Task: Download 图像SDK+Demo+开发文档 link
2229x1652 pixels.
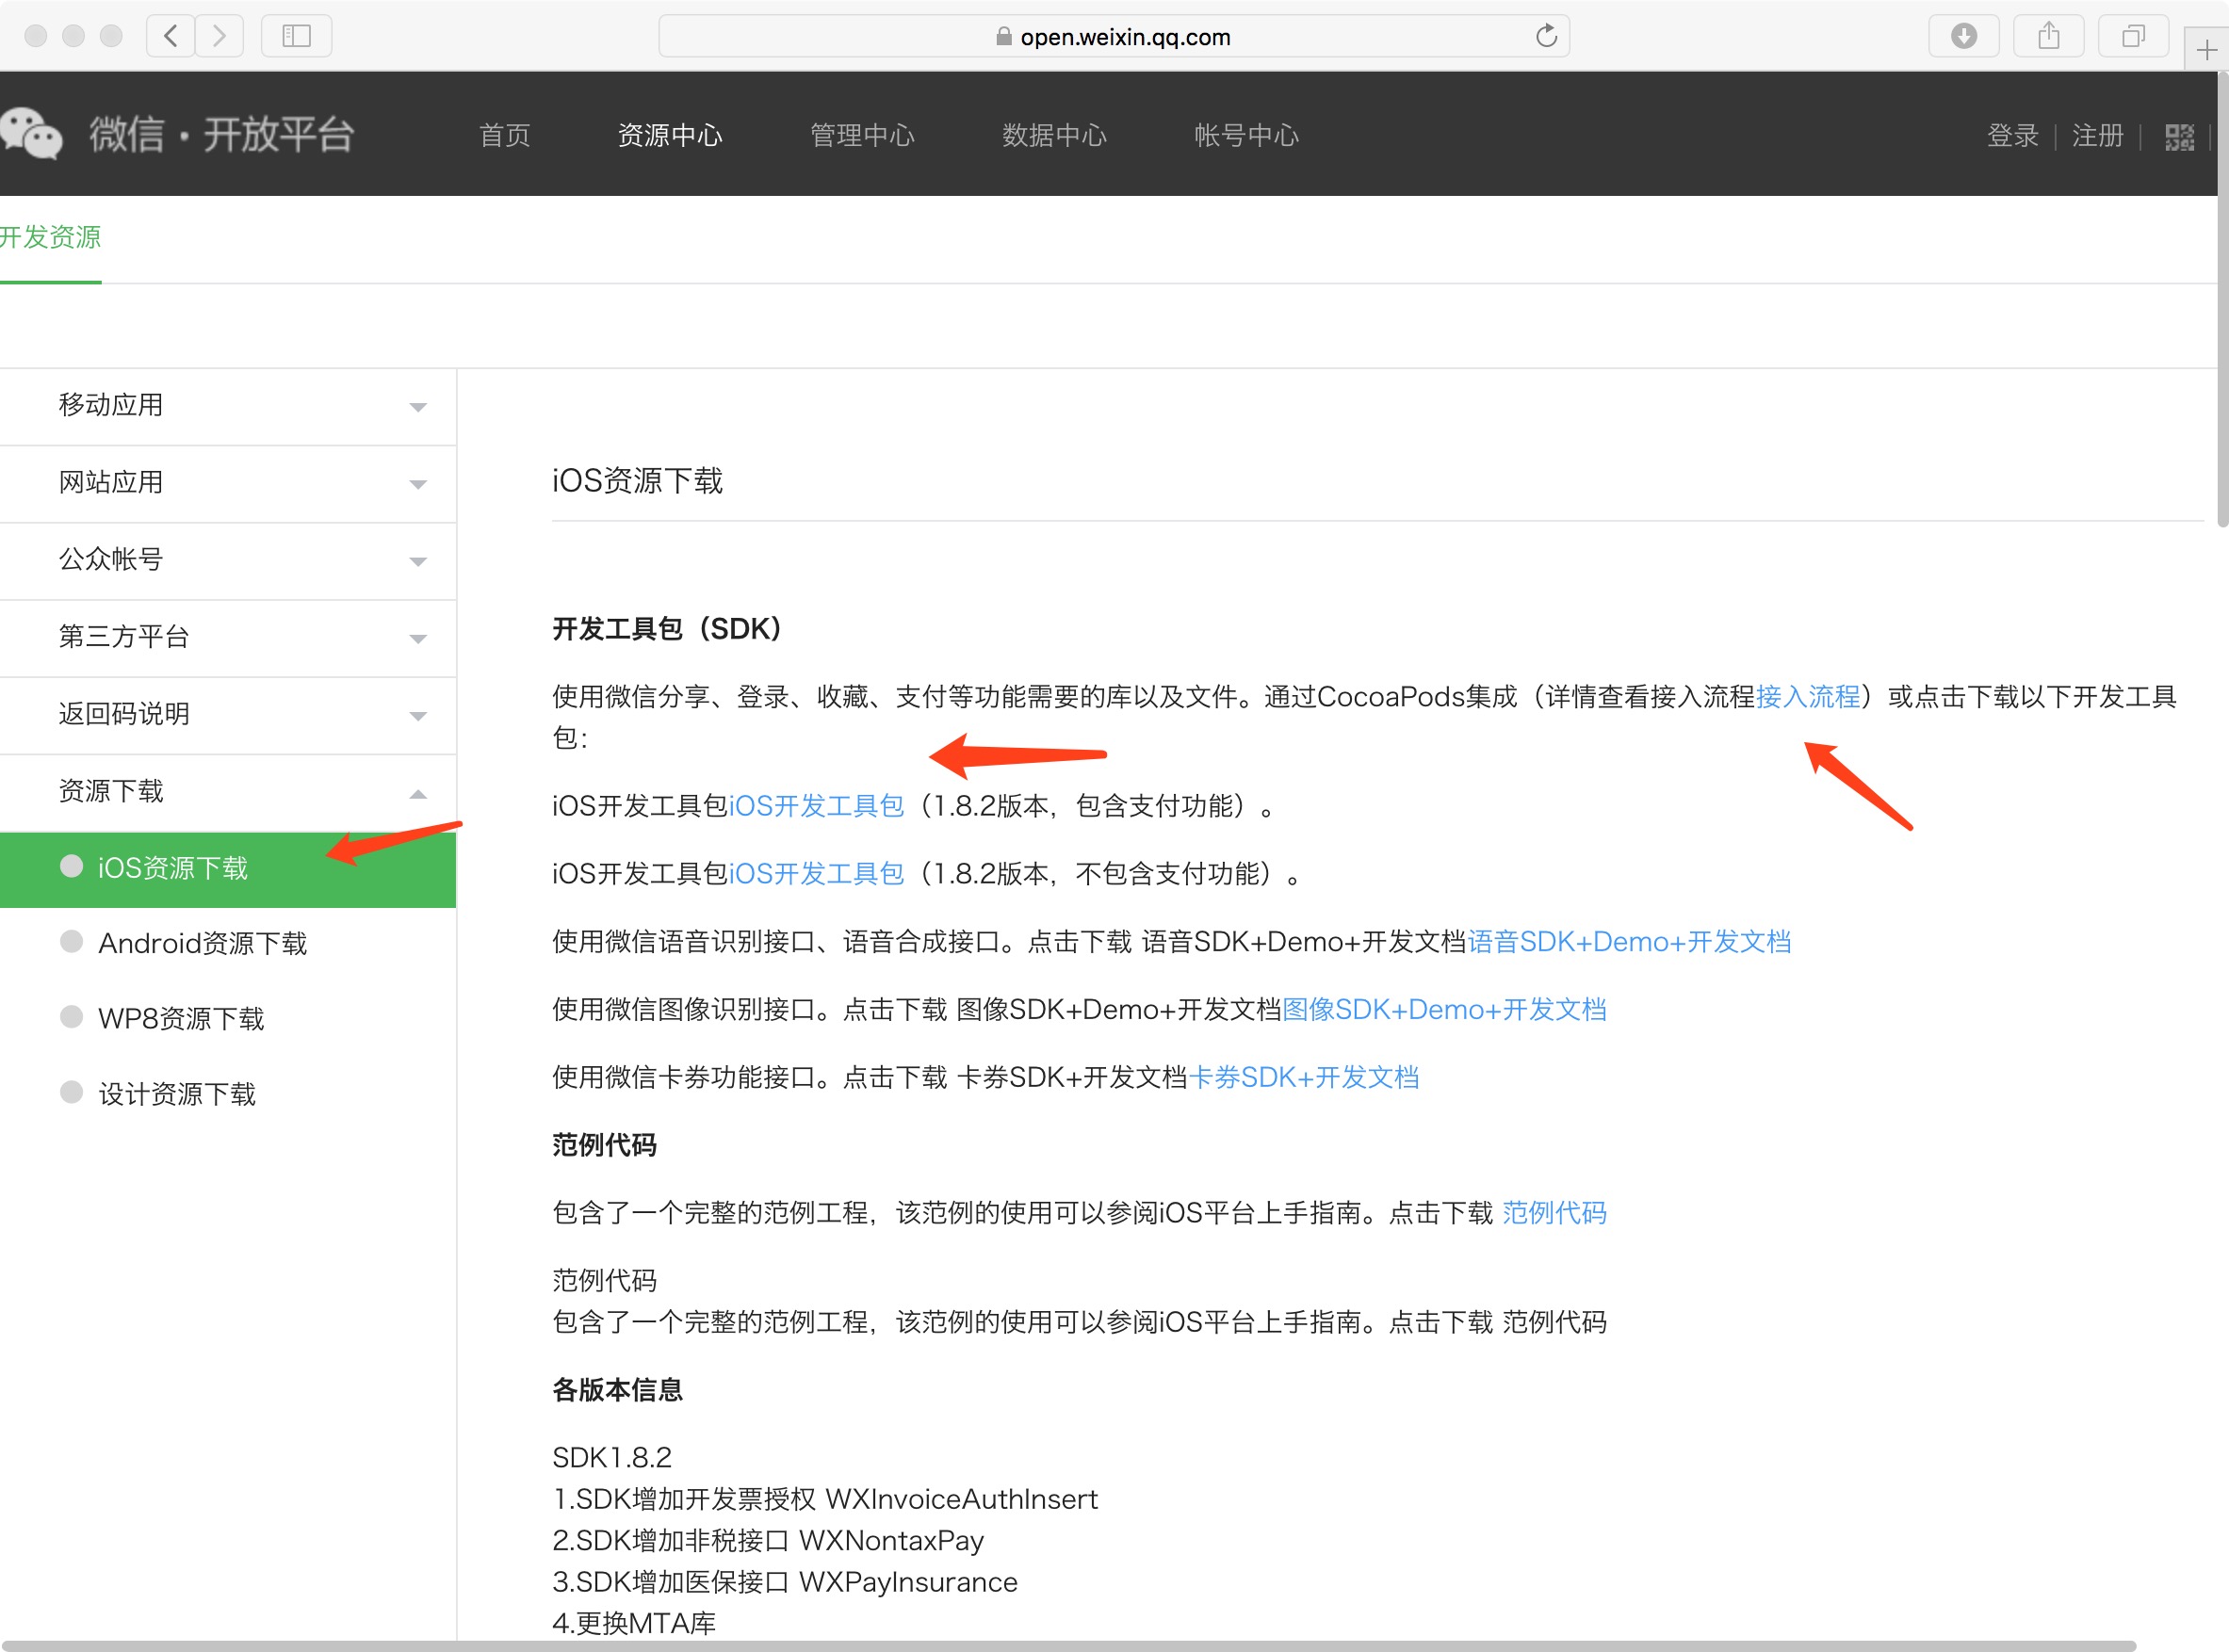Action: [1443, 1010]
